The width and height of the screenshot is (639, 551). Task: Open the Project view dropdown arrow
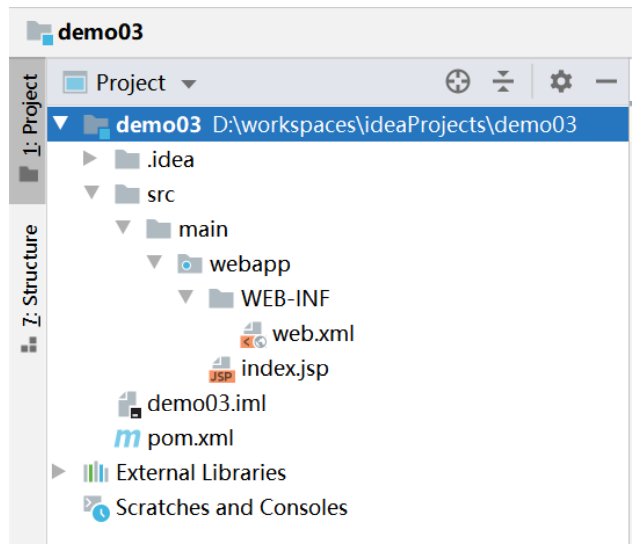[x=189, y=84]
